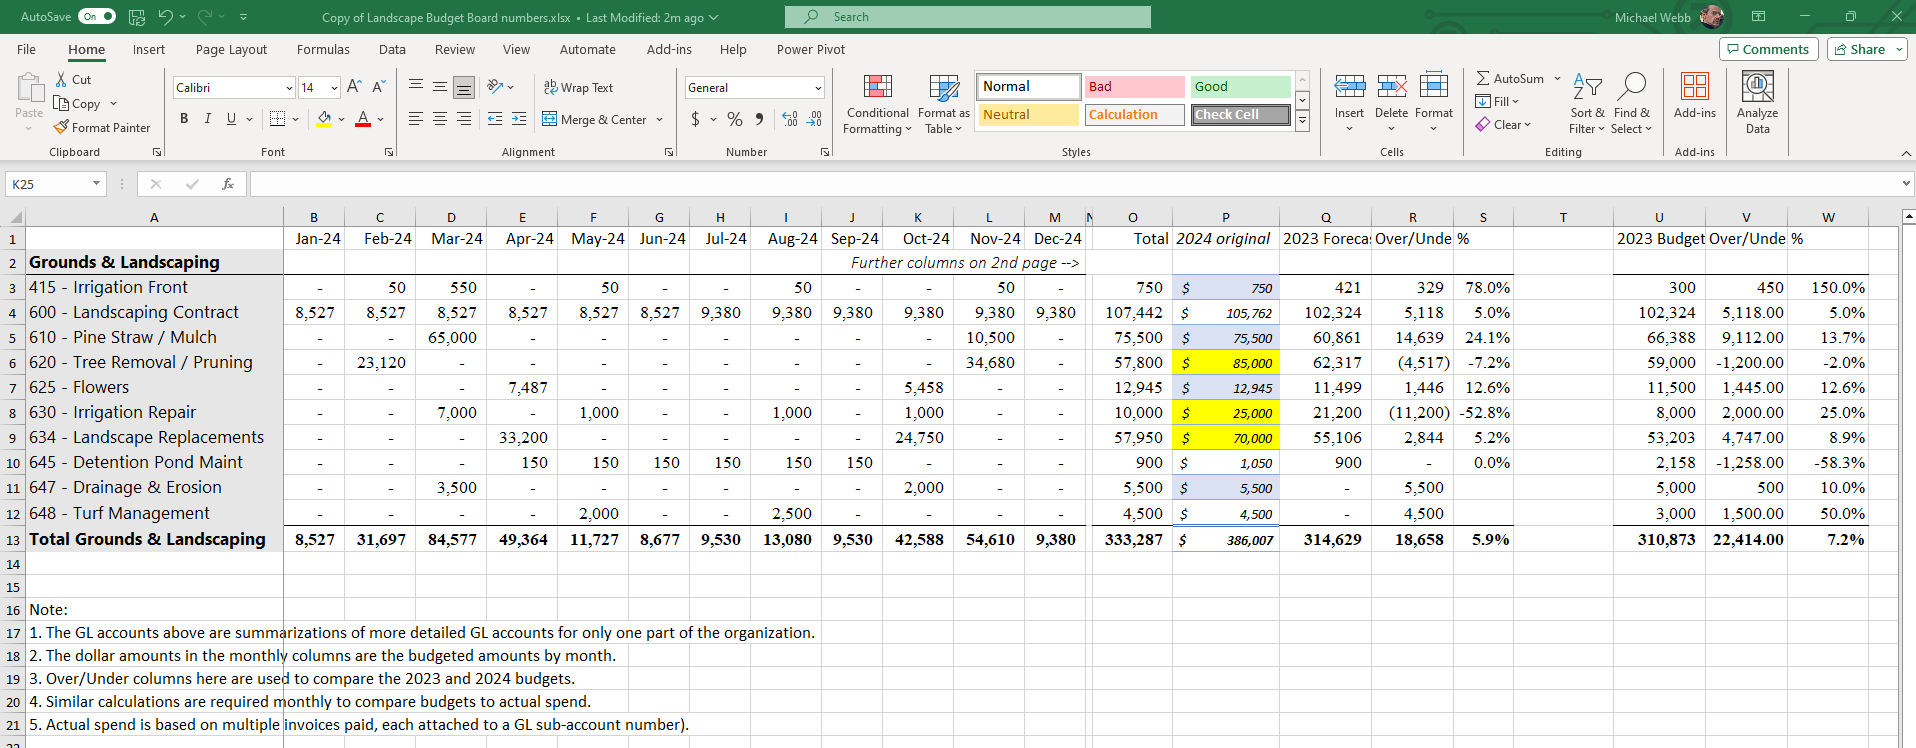This screenshot has height=748, width=1916.
Task: Click the Comma Style icon
Action: point(760,119)
